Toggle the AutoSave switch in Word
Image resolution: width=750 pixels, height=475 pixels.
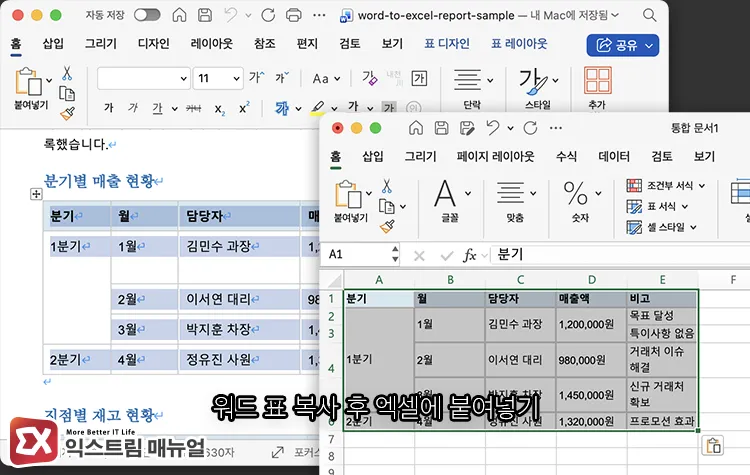coord(147,15)
